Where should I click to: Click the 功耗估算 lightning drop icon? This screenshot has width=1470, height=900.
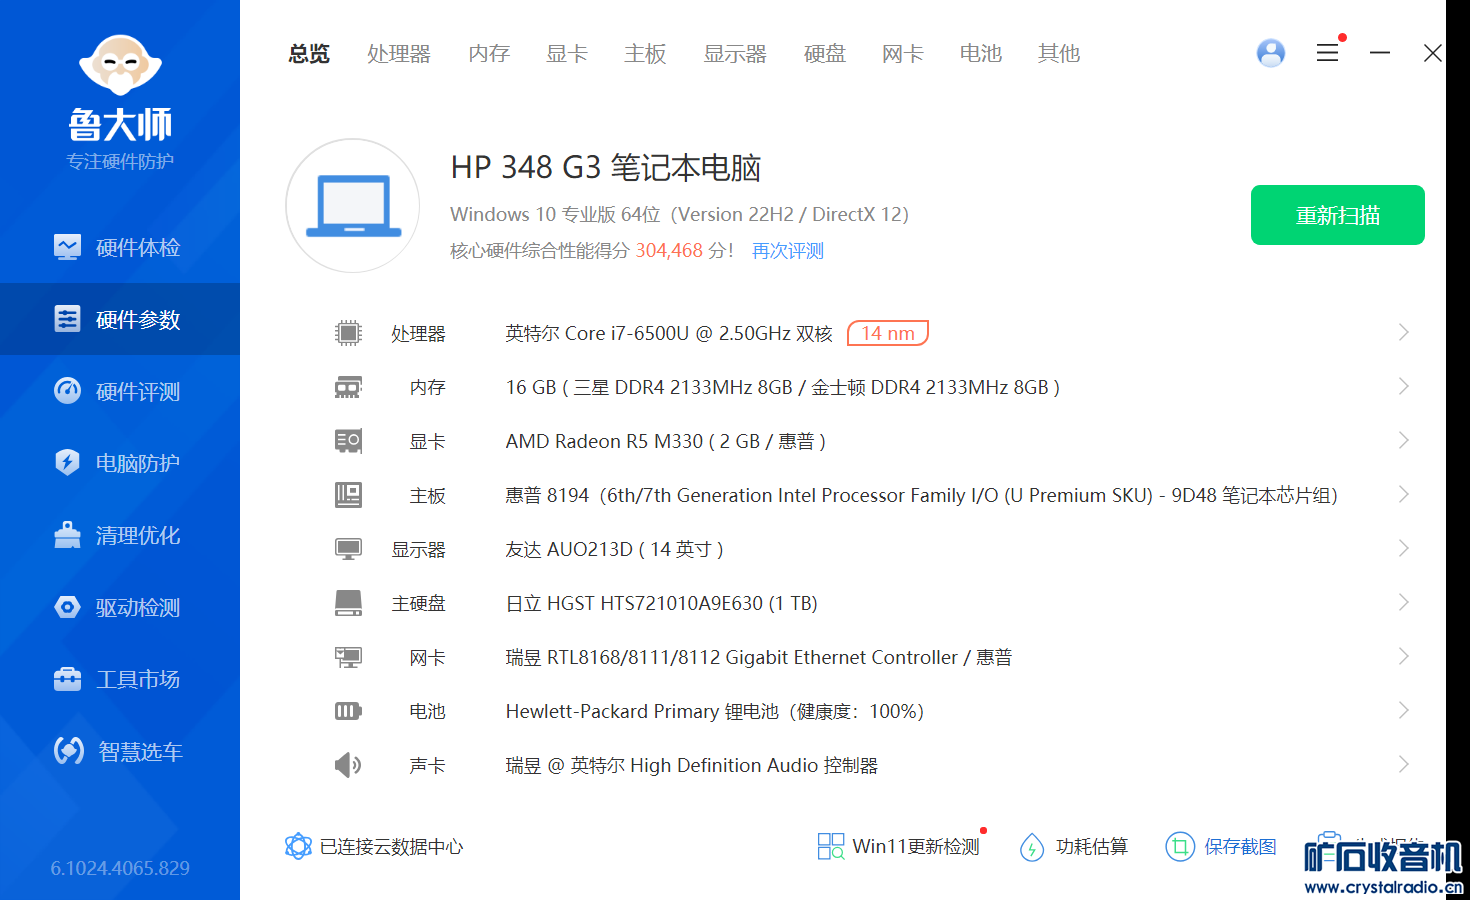1032,847
